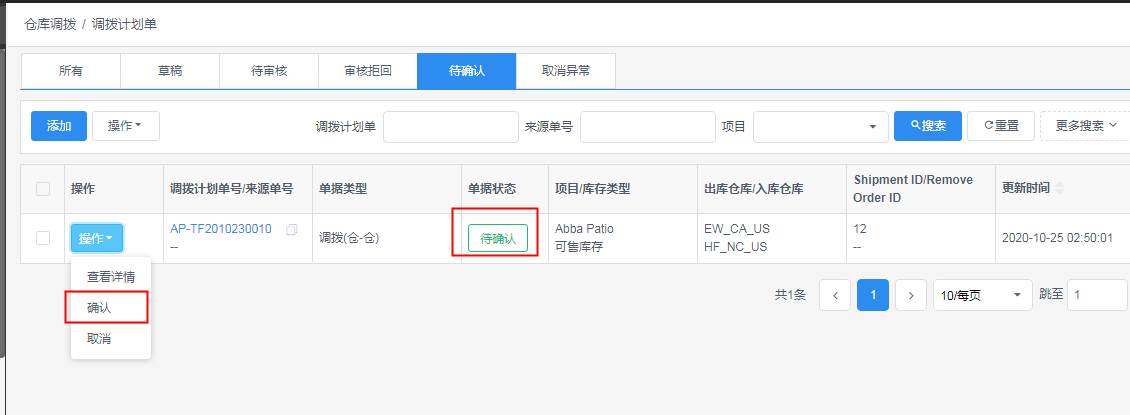This screenshot has height=415, width=1130.
Task: Click the Shipment ID value 12
Action: 860,229
